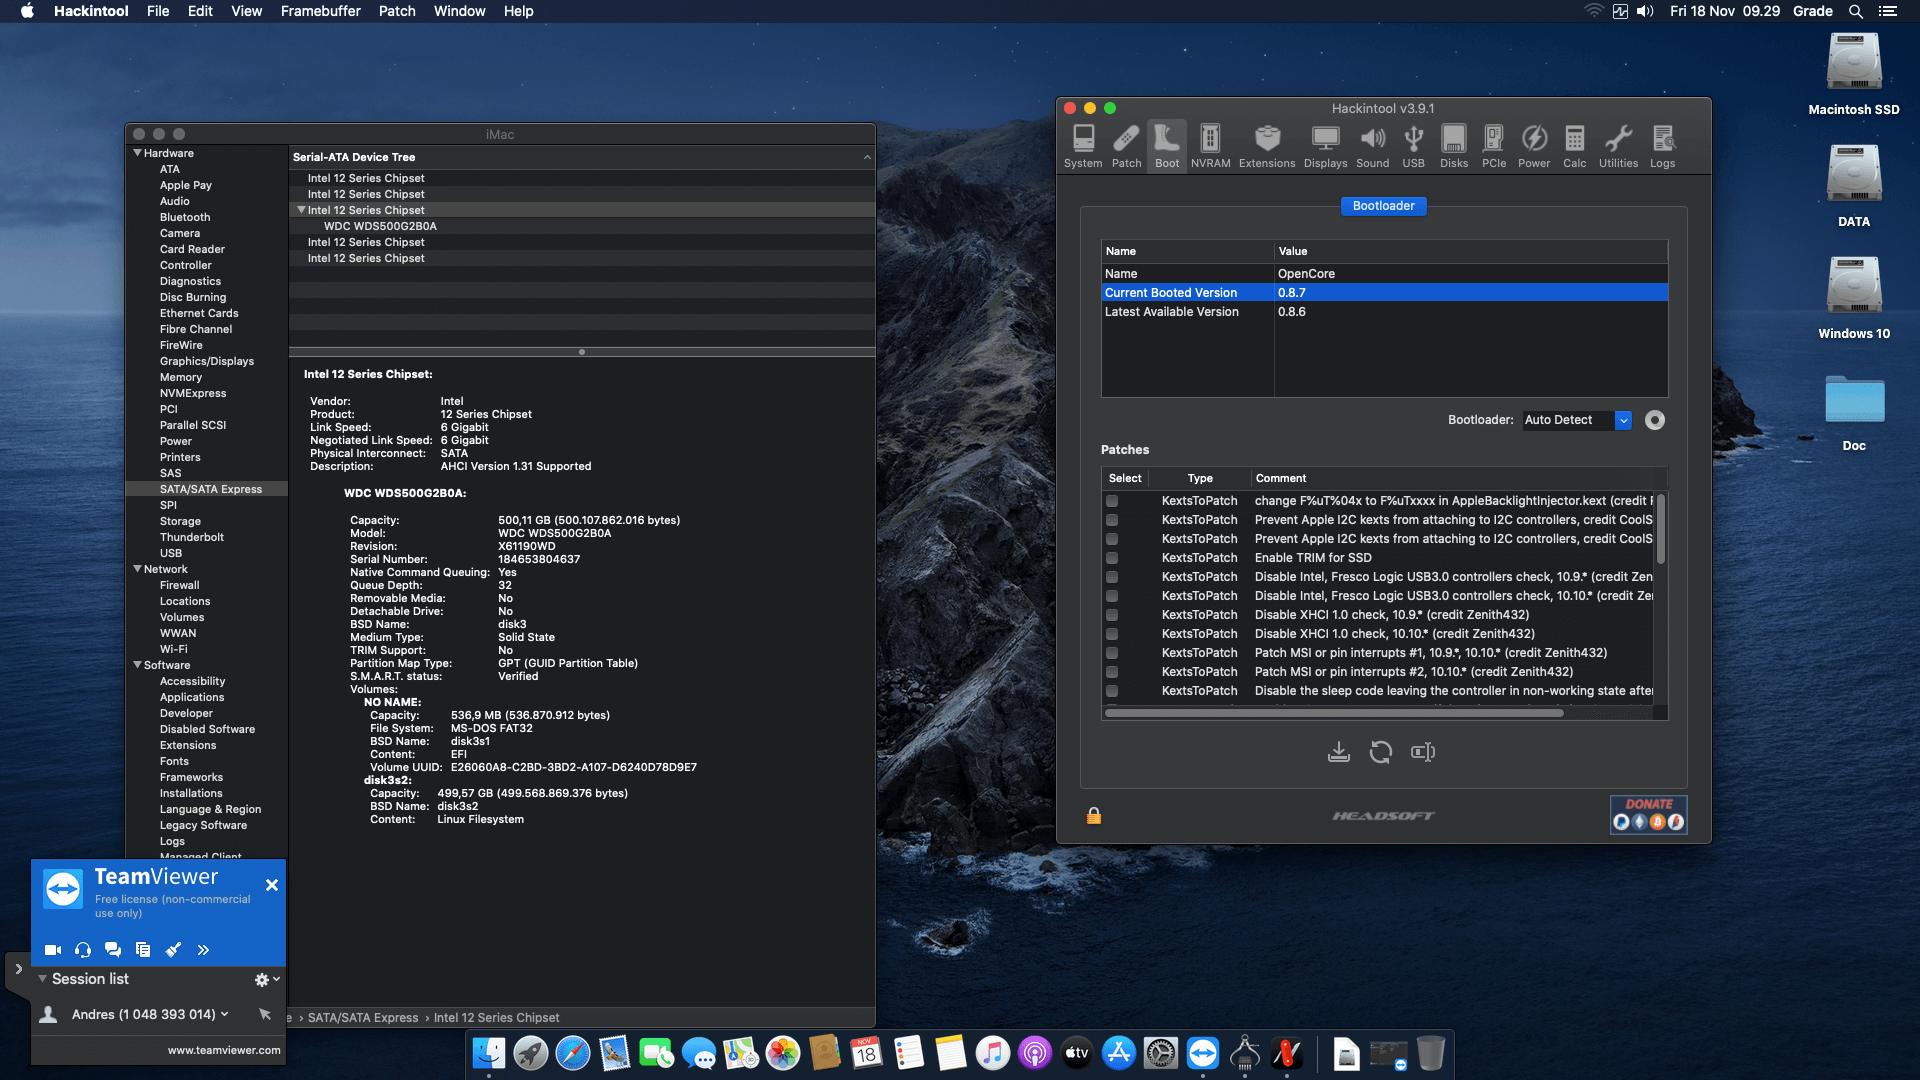This screenshot has height=1080, width=1920.
Task: Select WDC WDS500G2B0A device row
Action: 582,226
